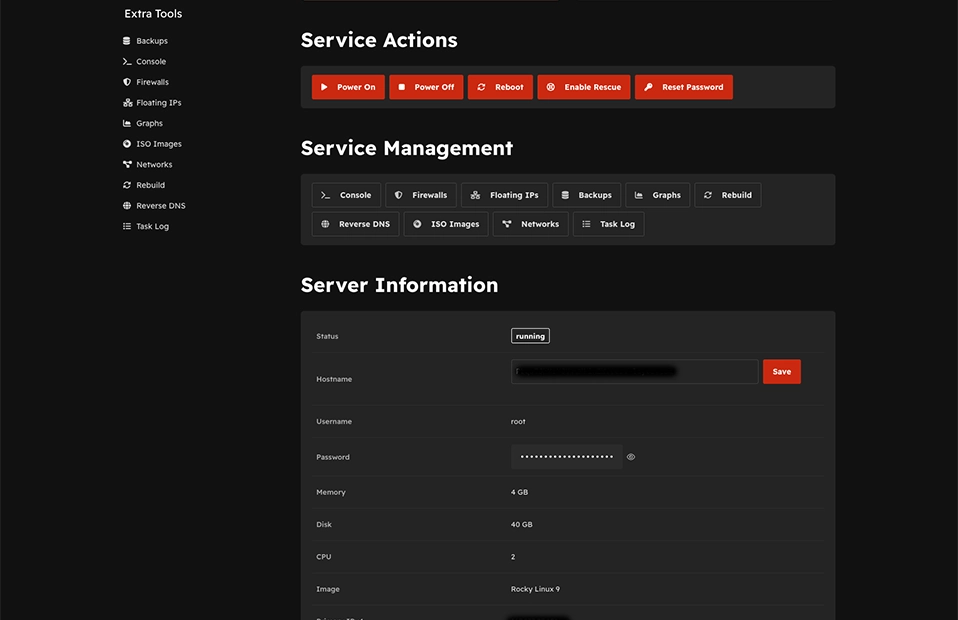Click the Networks node icon in the sidebar
Screen dimensions: 958x620
(127, 164)
